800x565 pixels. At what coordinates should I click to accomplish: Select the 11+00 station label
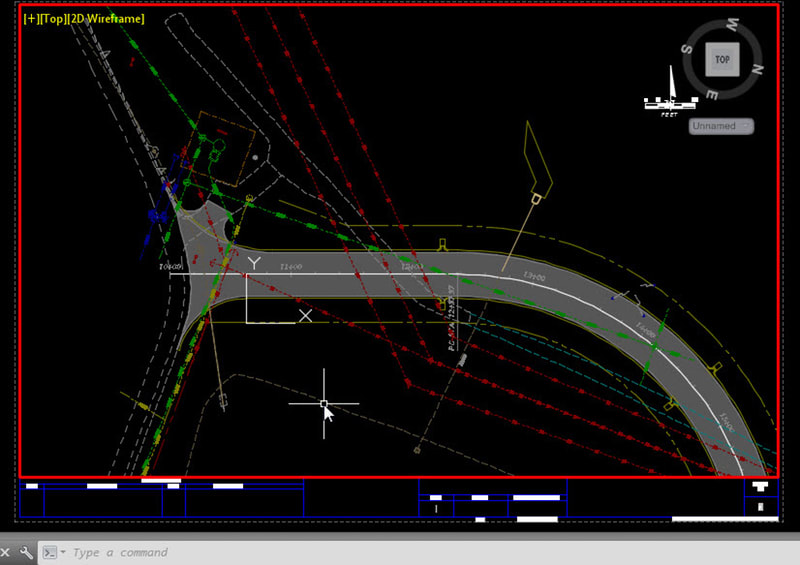point(291,267)
